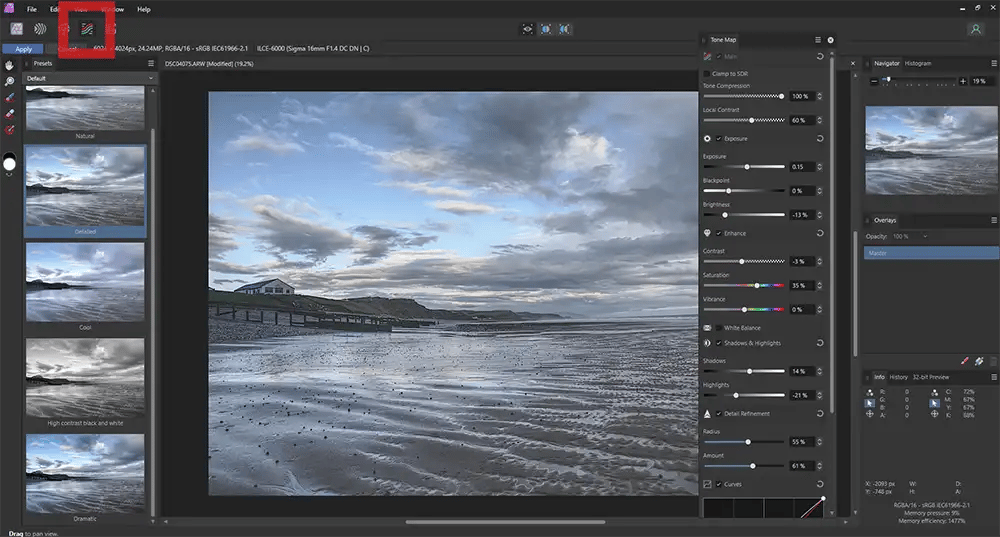Select the View (hand) tool
Image resolution: width=1000 pixels, height=537 pixels.
click(10, 65)
